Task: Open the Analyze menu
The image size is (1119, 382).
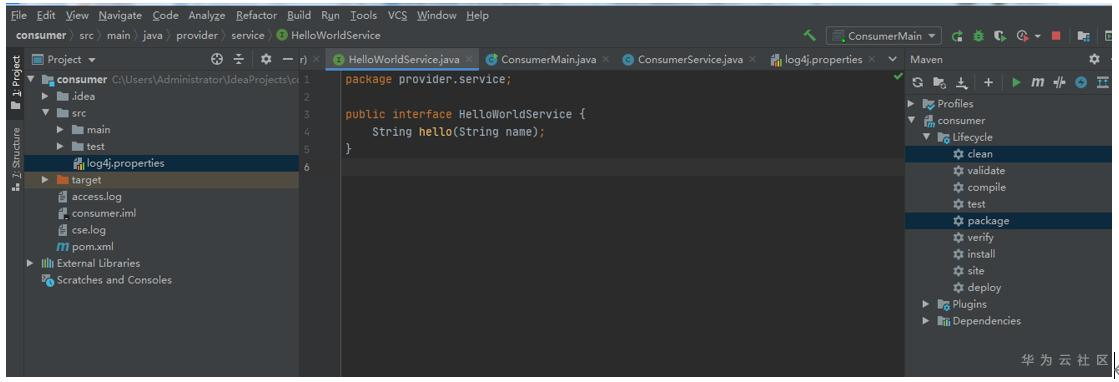Action: point(207,15)
